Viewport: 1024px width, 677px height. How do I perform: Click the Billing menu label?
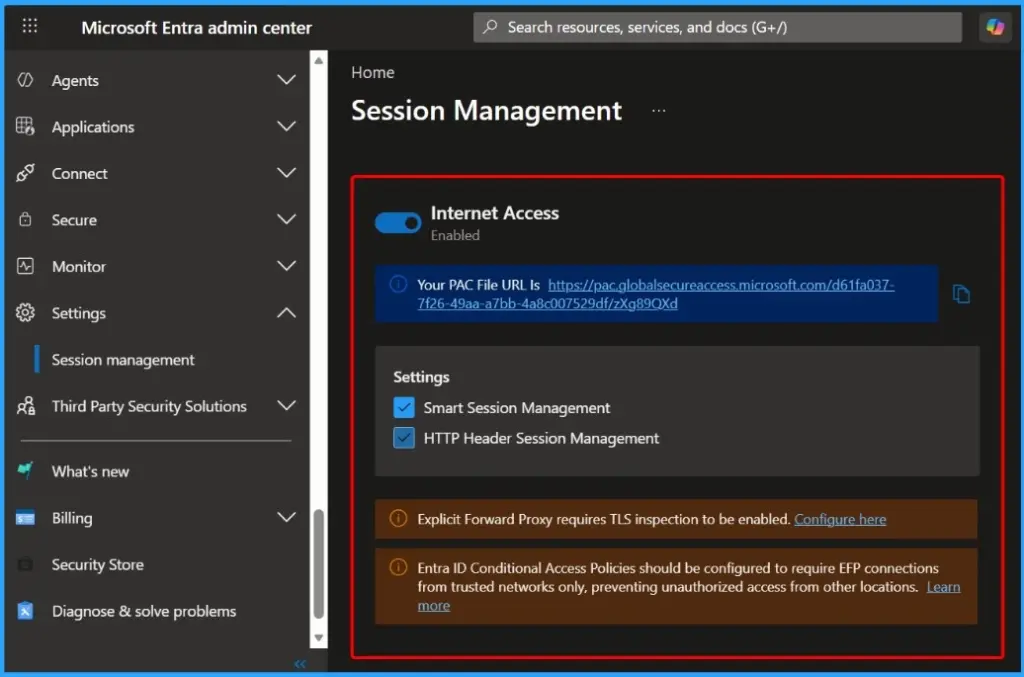[72, 518]
